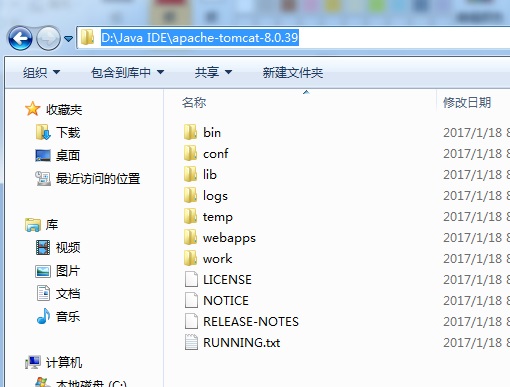Open the 文档 library
The height and width of the screenshot is (387, 510).
point(68,294)
